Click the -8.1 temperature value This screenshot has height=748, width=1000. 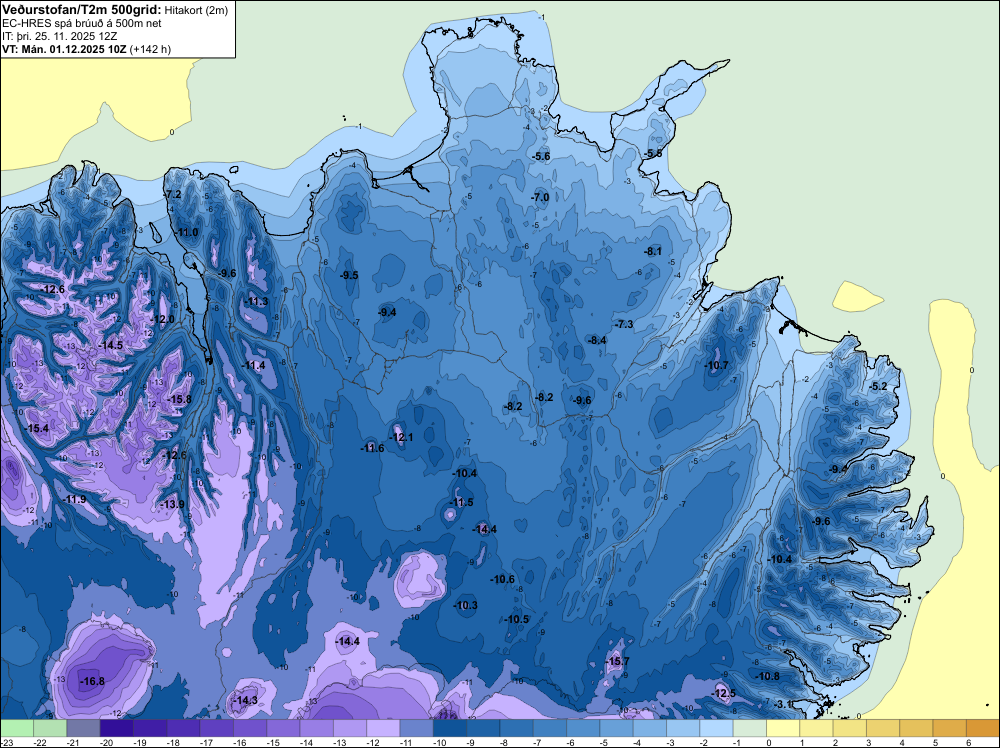pos(653,251)
